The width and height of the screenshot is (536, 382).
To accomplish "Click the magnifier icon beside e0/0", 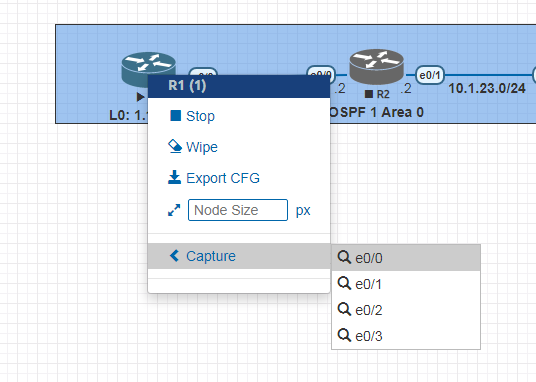I will 344,257.
